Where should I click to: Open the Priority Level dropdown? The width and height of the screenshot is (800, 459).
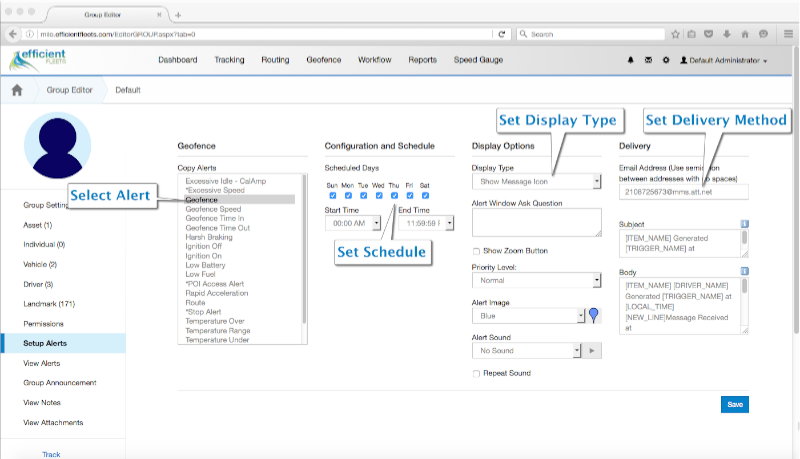536,280
